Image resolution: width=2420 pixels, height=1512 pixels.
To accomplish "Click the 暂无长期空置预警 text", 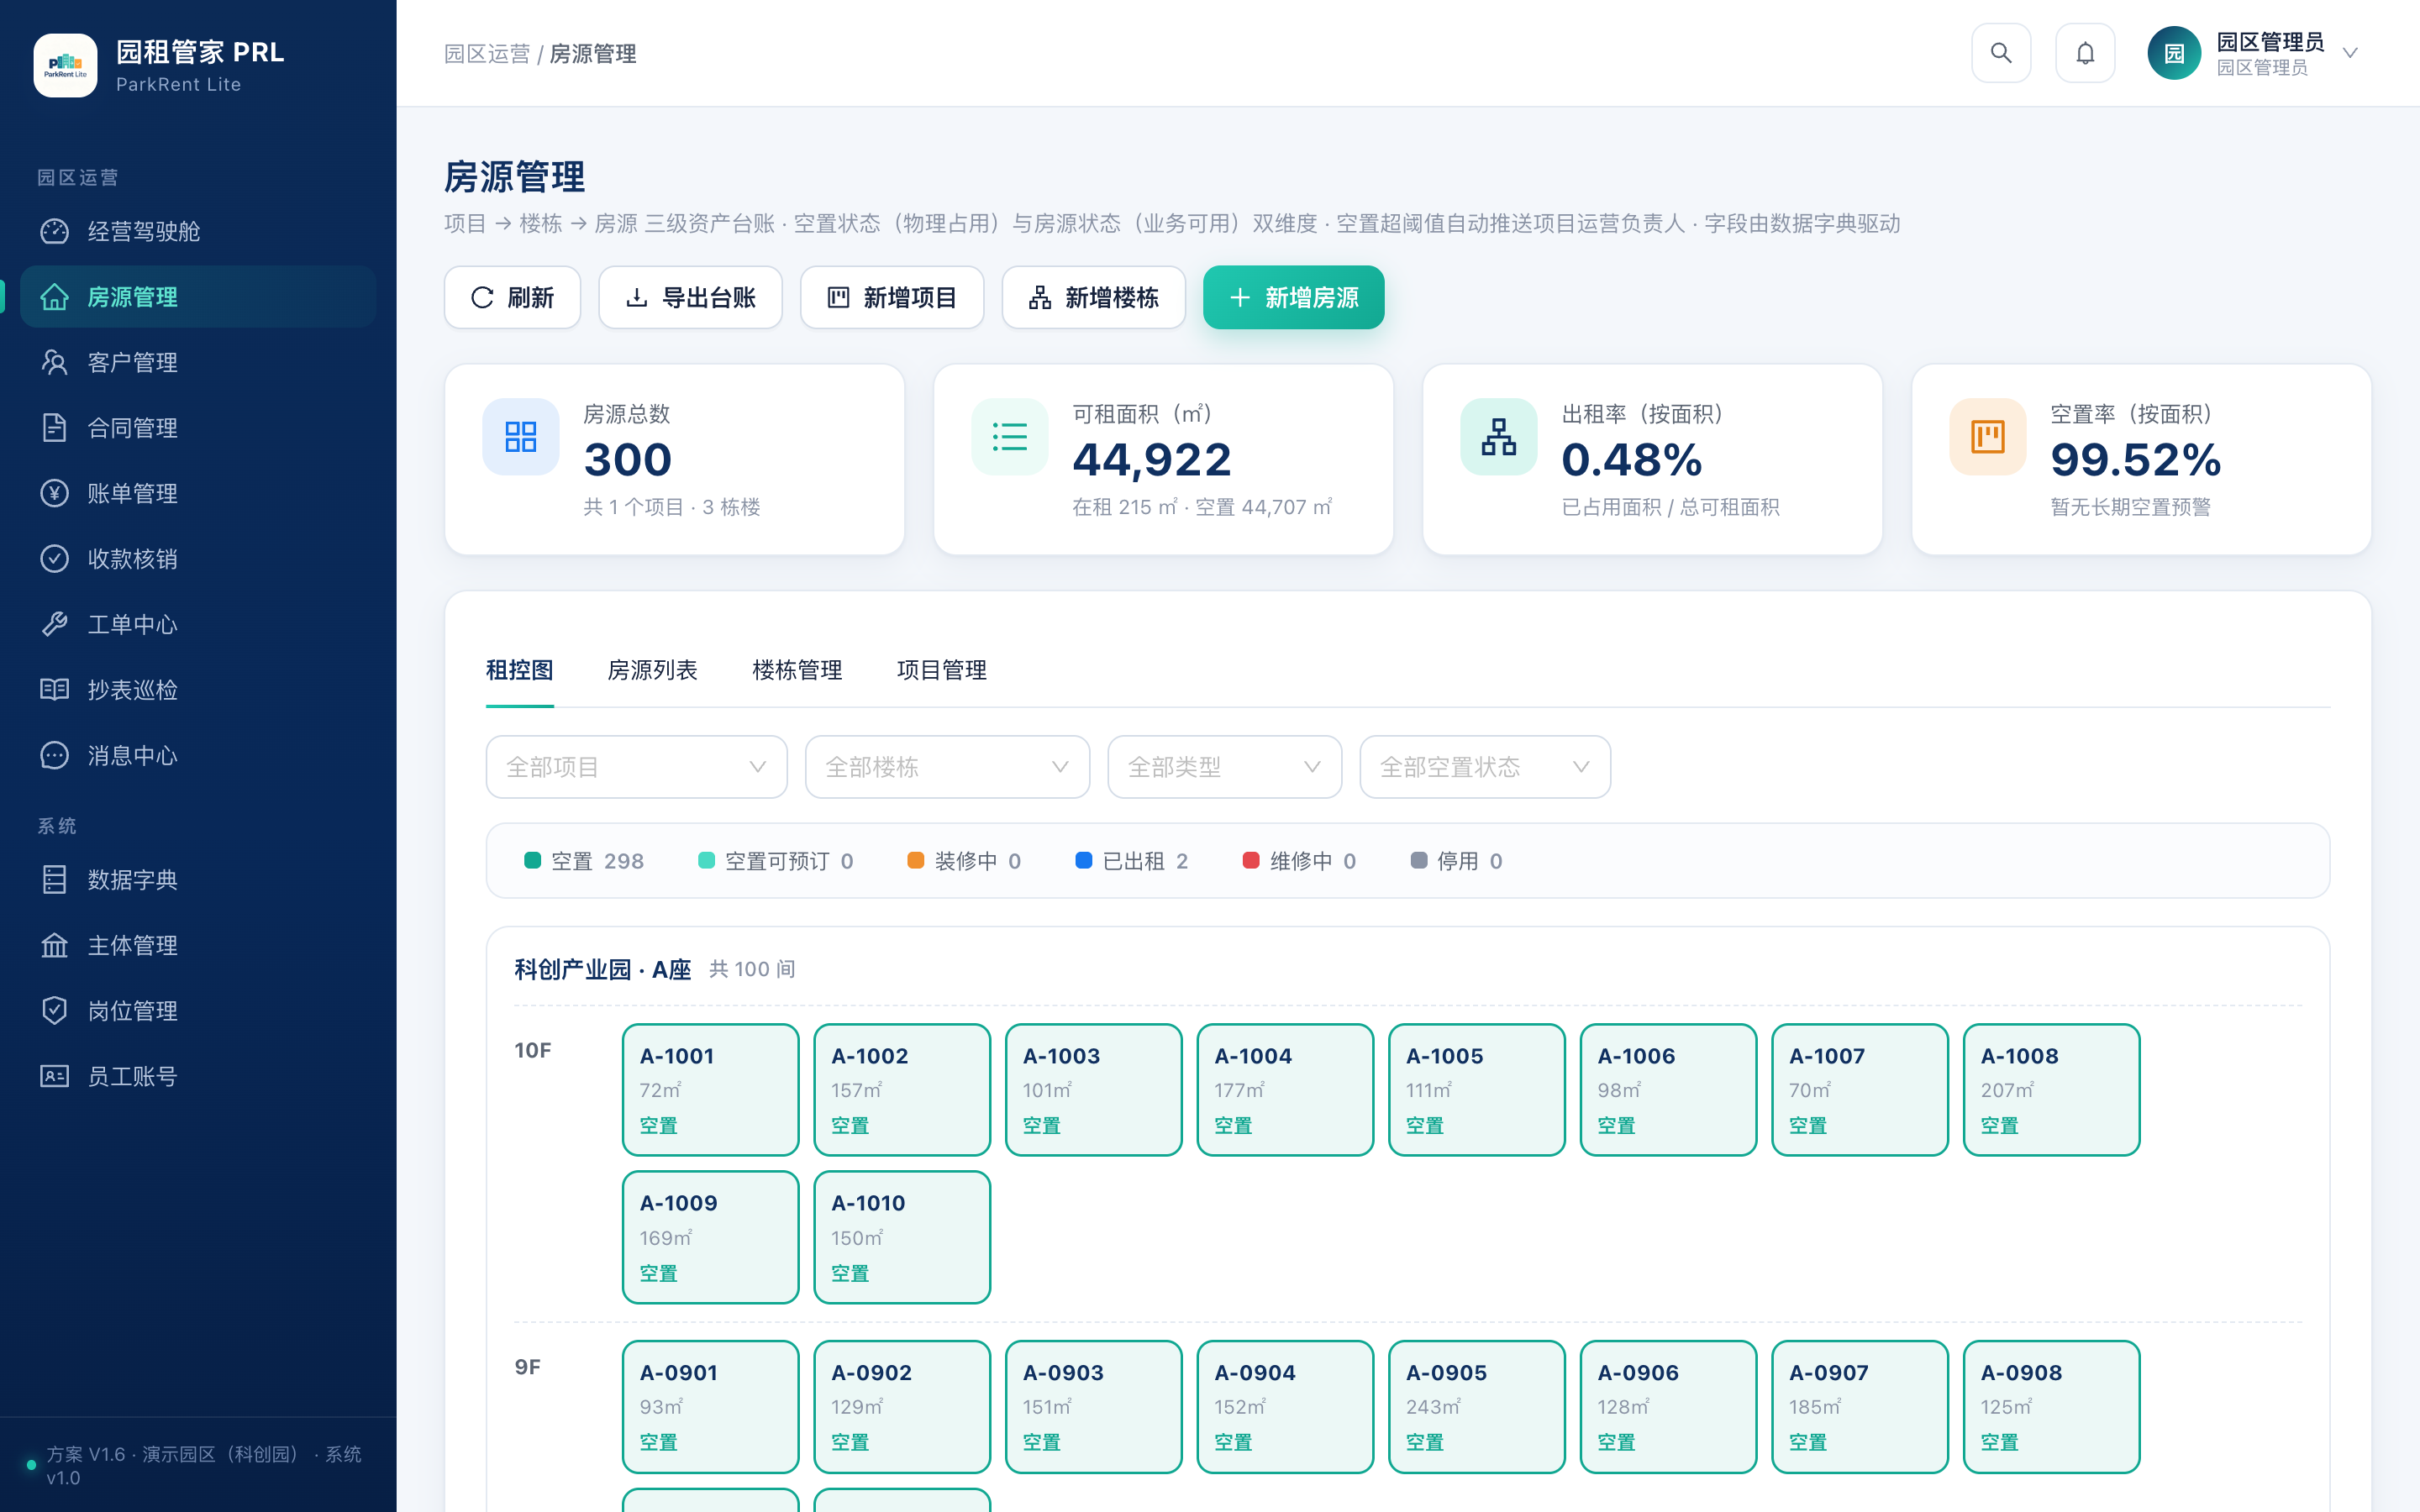I will tap(2130, 507).
